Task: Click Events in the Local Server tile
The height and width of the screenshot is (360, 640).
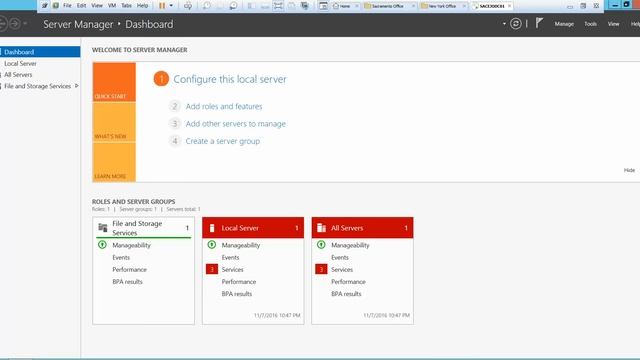Action: pyautogui.click(x=230, y=257)
